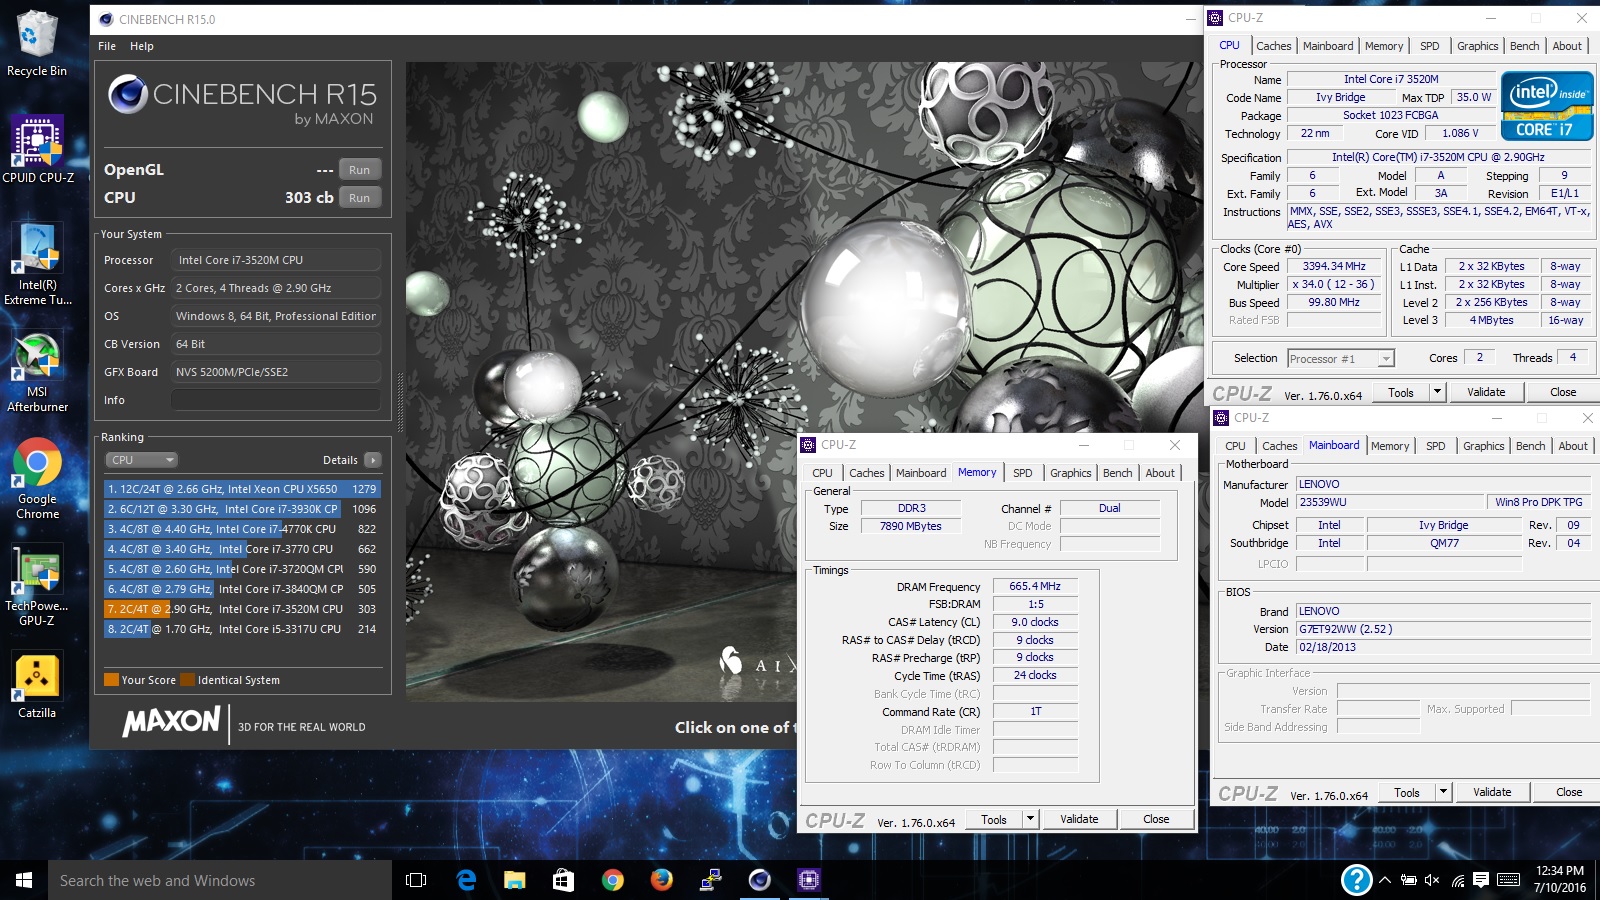Open the Cinebench File menu
Image resolution: width=1600 pixels, height=900 pixels.
(x=107, y=46)
